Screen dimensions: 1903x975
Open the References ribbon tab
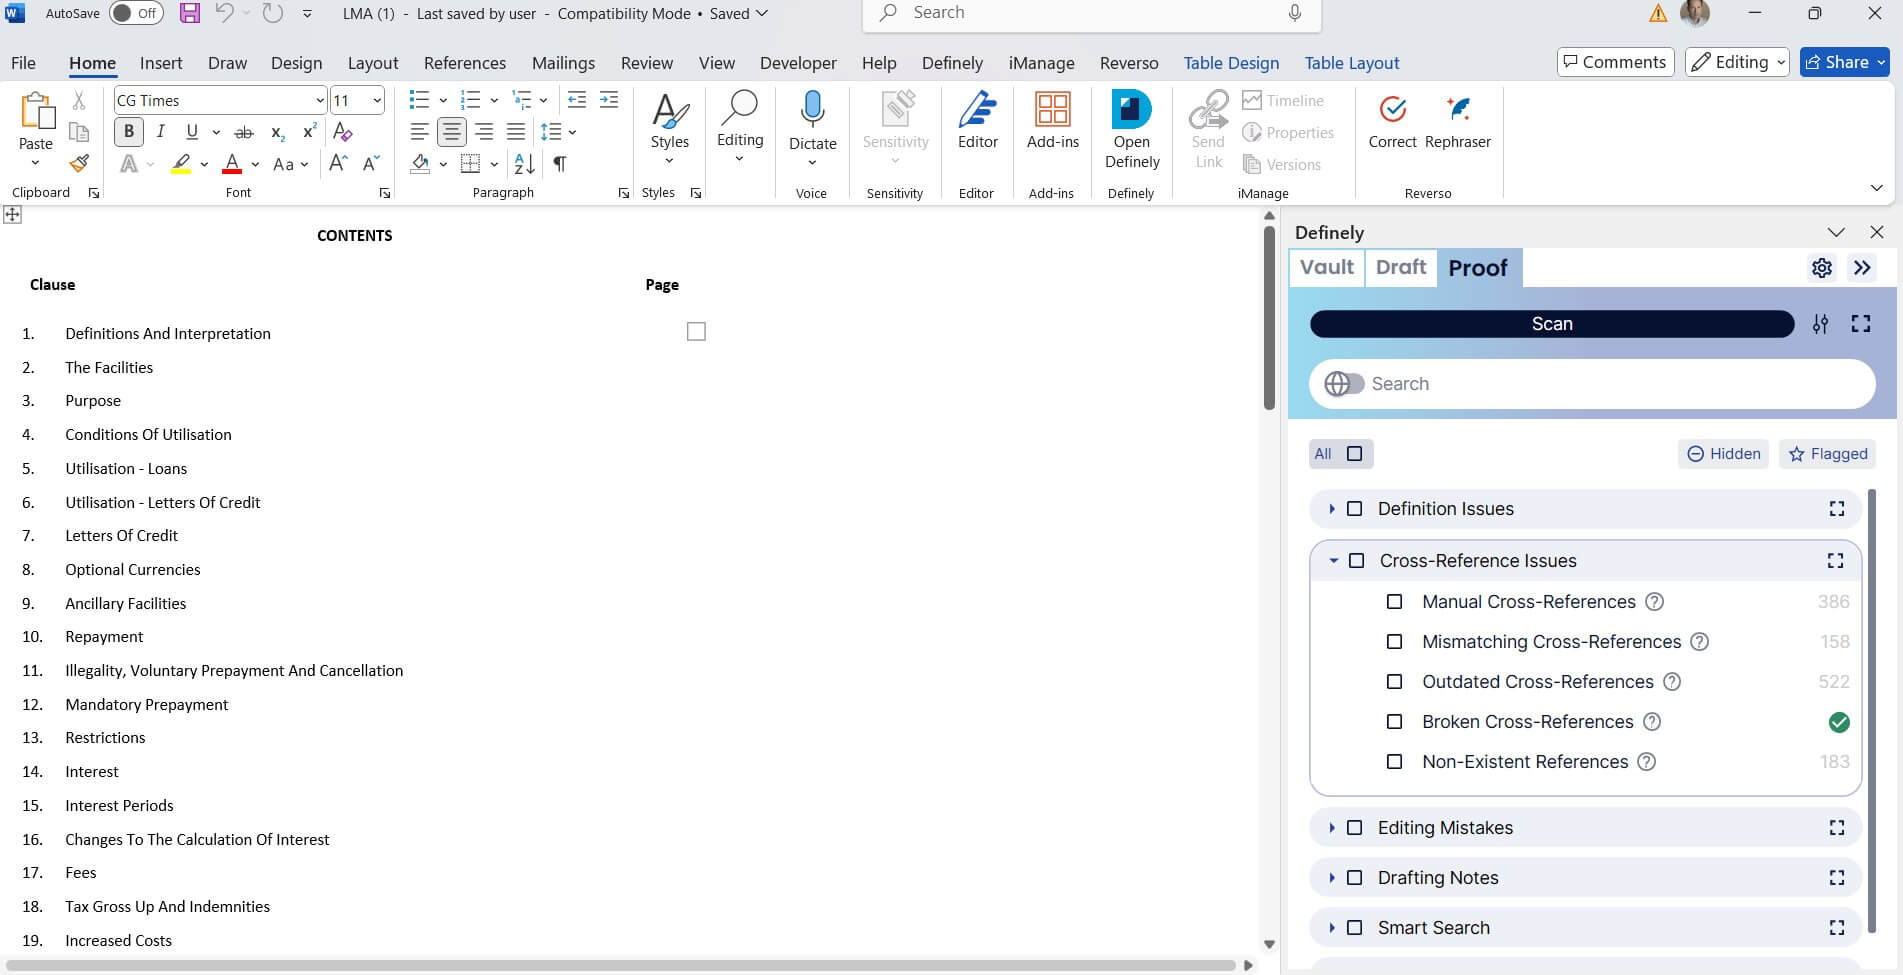point(464,63)
